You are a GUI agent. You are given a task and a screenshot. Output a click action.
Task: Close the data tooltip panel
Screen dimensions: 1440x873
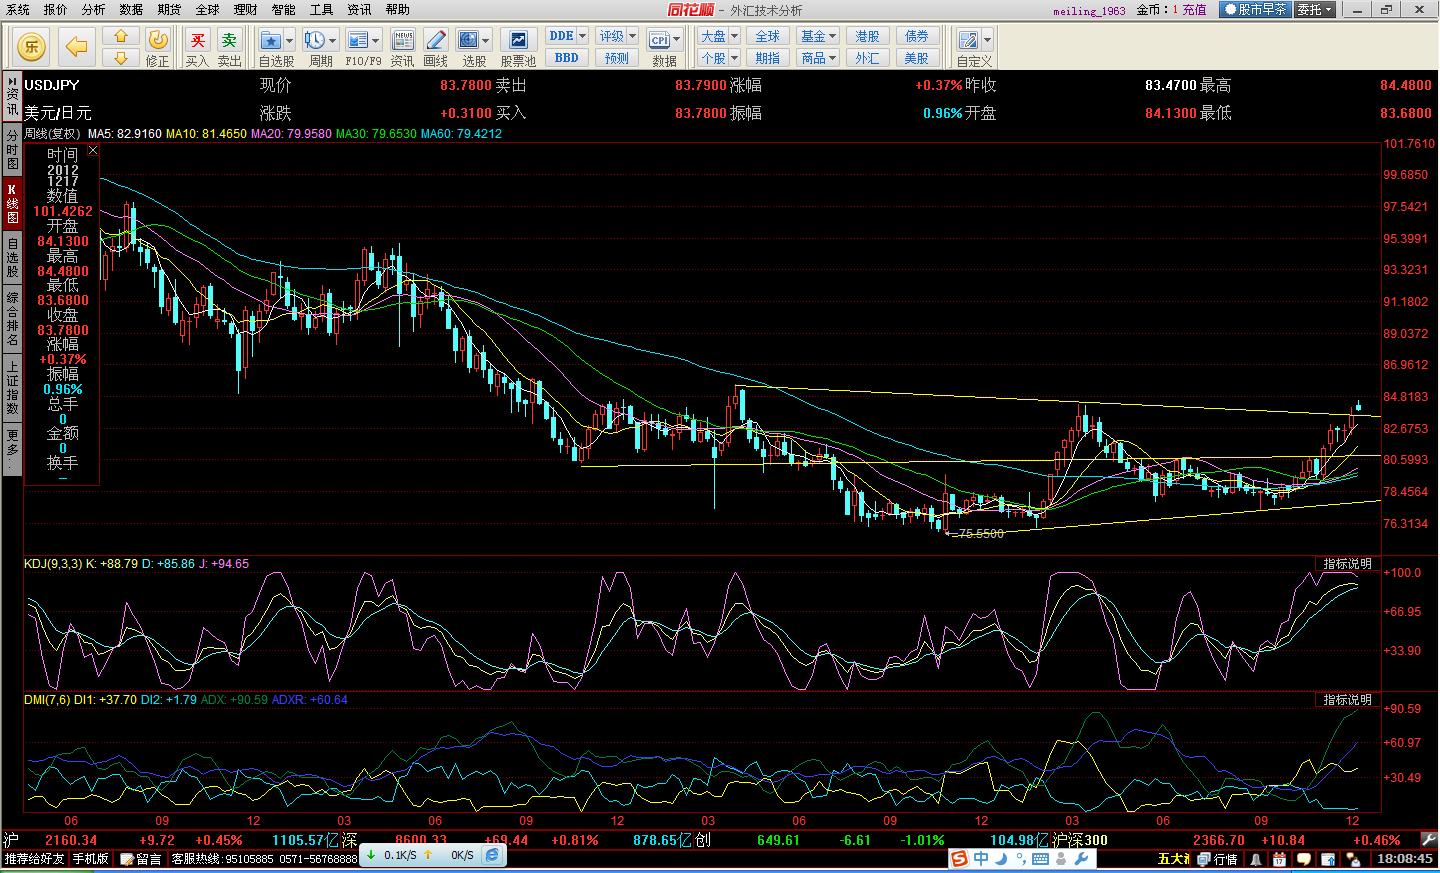[93, 150]
